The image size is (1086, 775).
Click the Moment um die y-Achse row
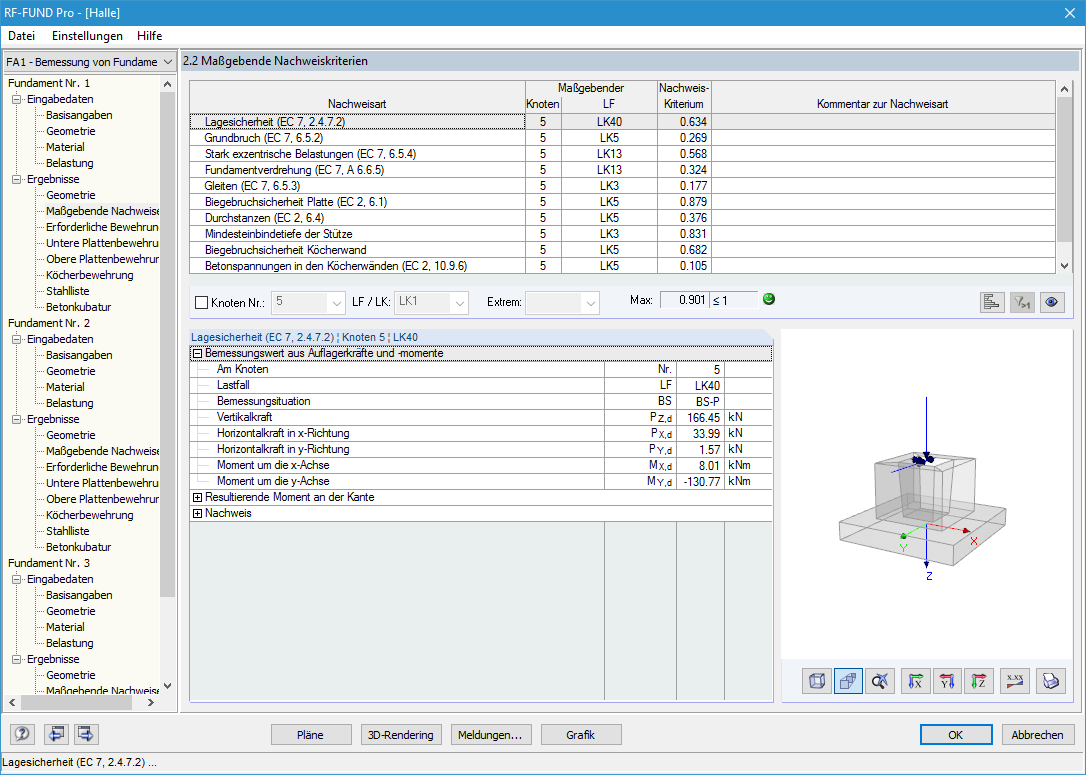[481, 481]
